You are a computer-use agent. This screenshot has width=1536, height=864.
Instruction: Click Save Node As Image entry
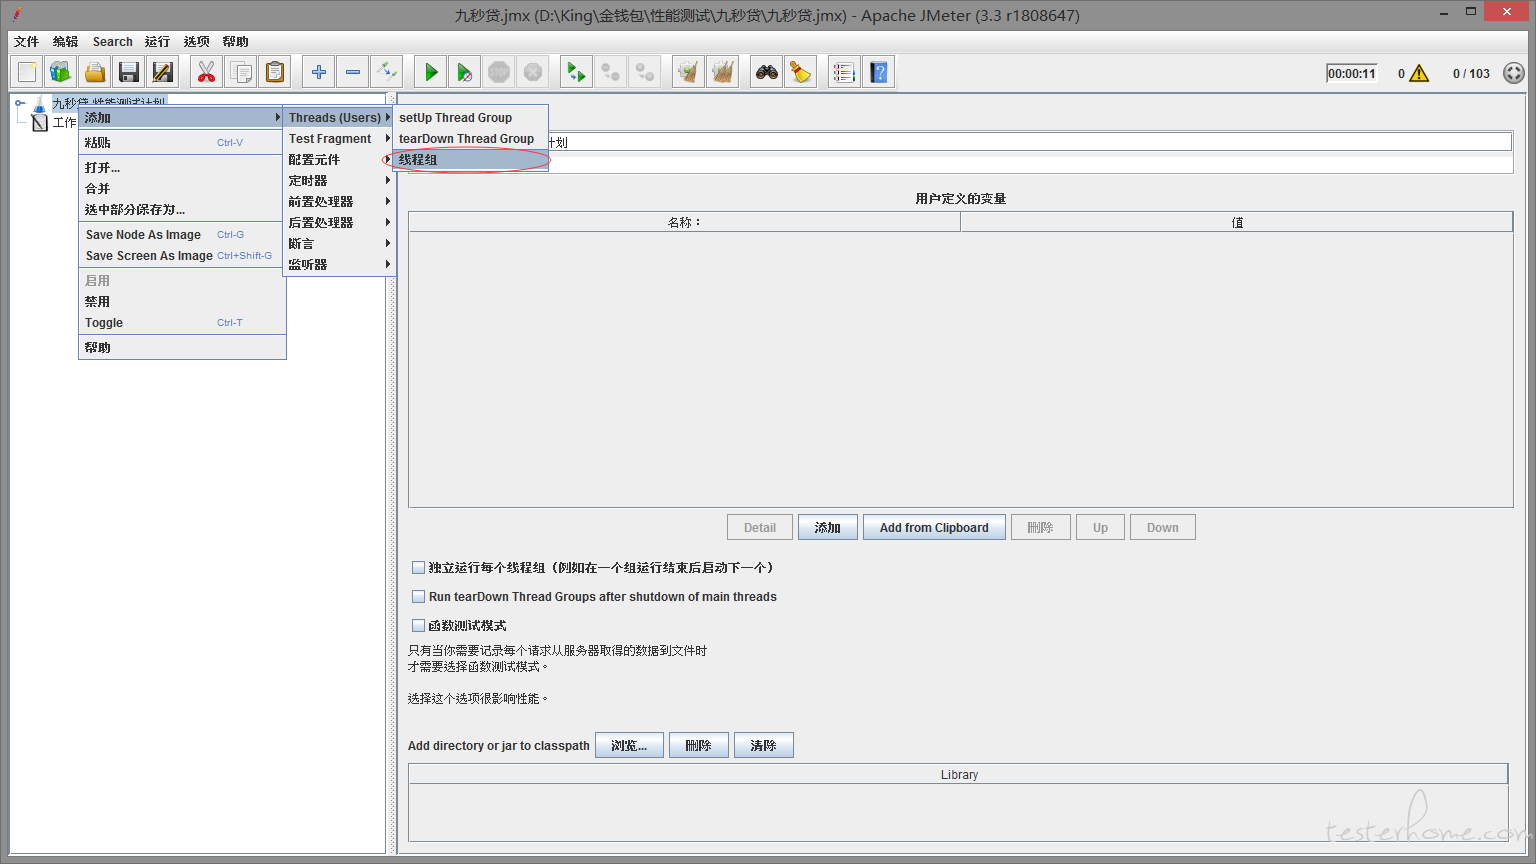click(182, 234)
